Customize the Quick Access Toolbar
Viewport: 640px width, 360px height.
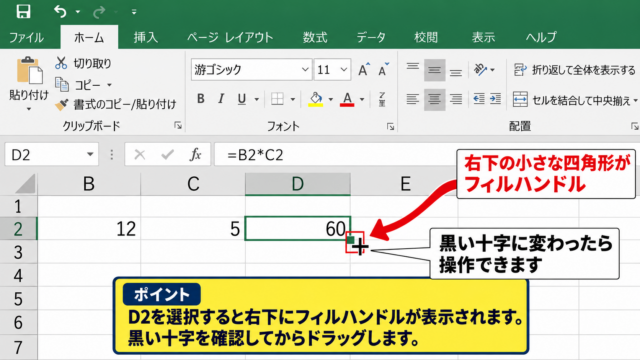pyautogui.click(x=134, y=12)
